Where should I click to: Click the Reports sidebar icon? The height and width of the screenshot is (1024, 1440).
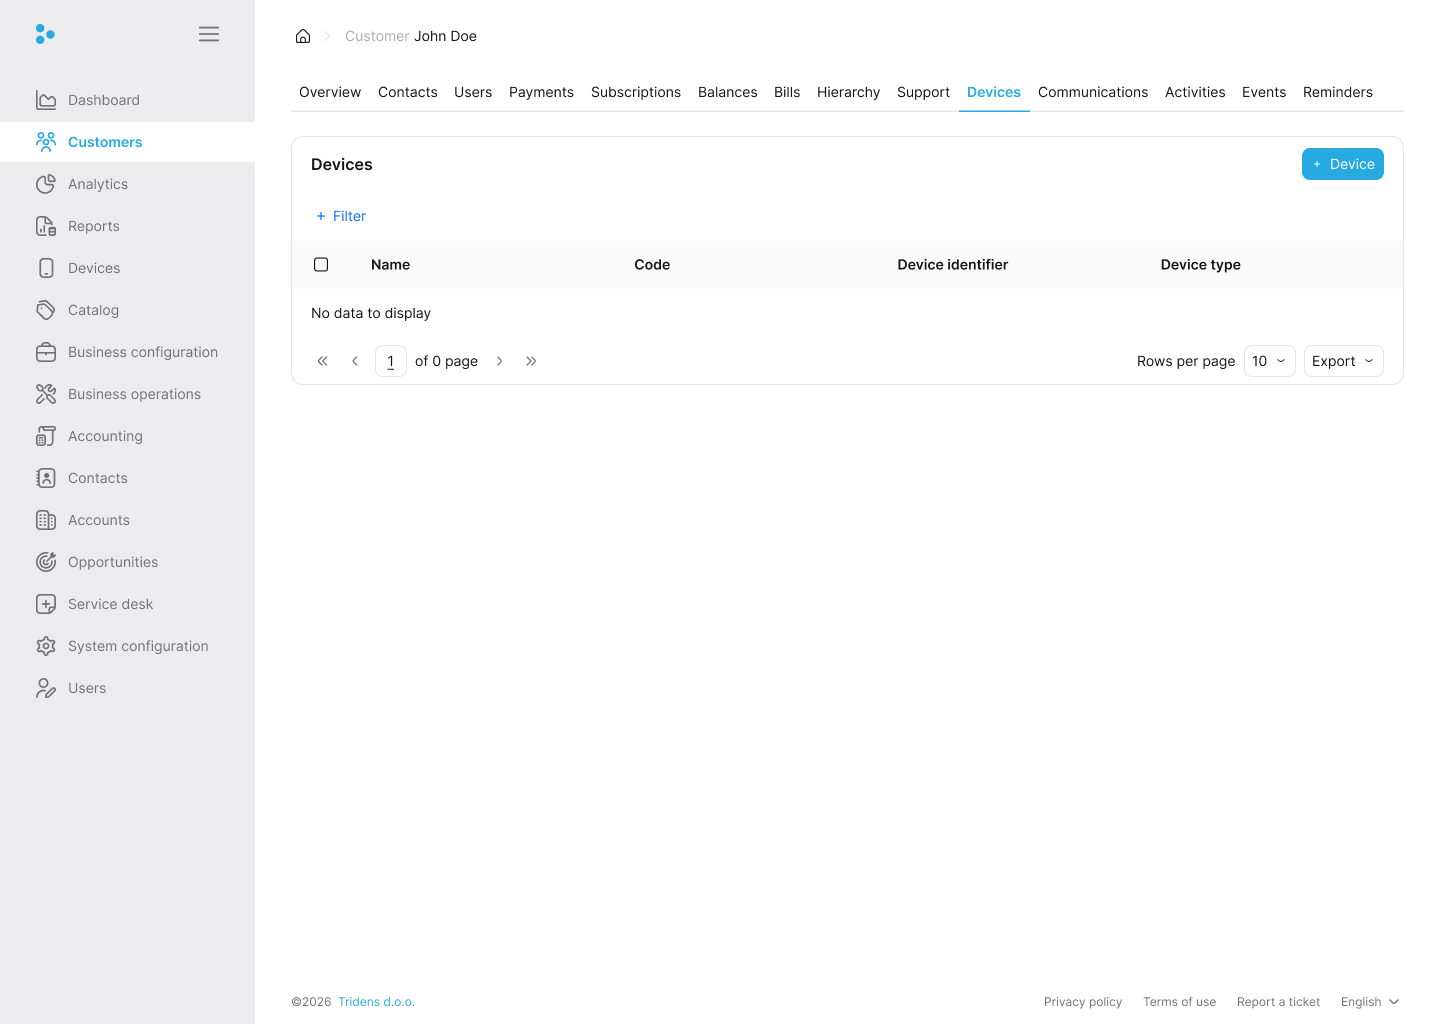click(46, 226)
